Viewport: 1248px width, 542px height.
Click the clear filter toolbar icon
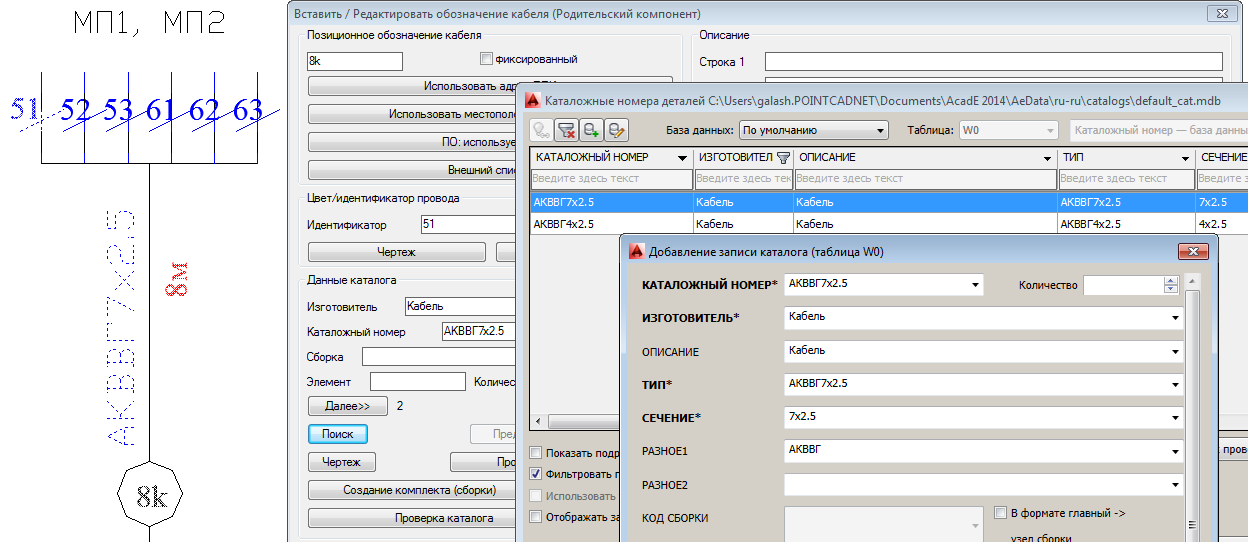[567, 130]
